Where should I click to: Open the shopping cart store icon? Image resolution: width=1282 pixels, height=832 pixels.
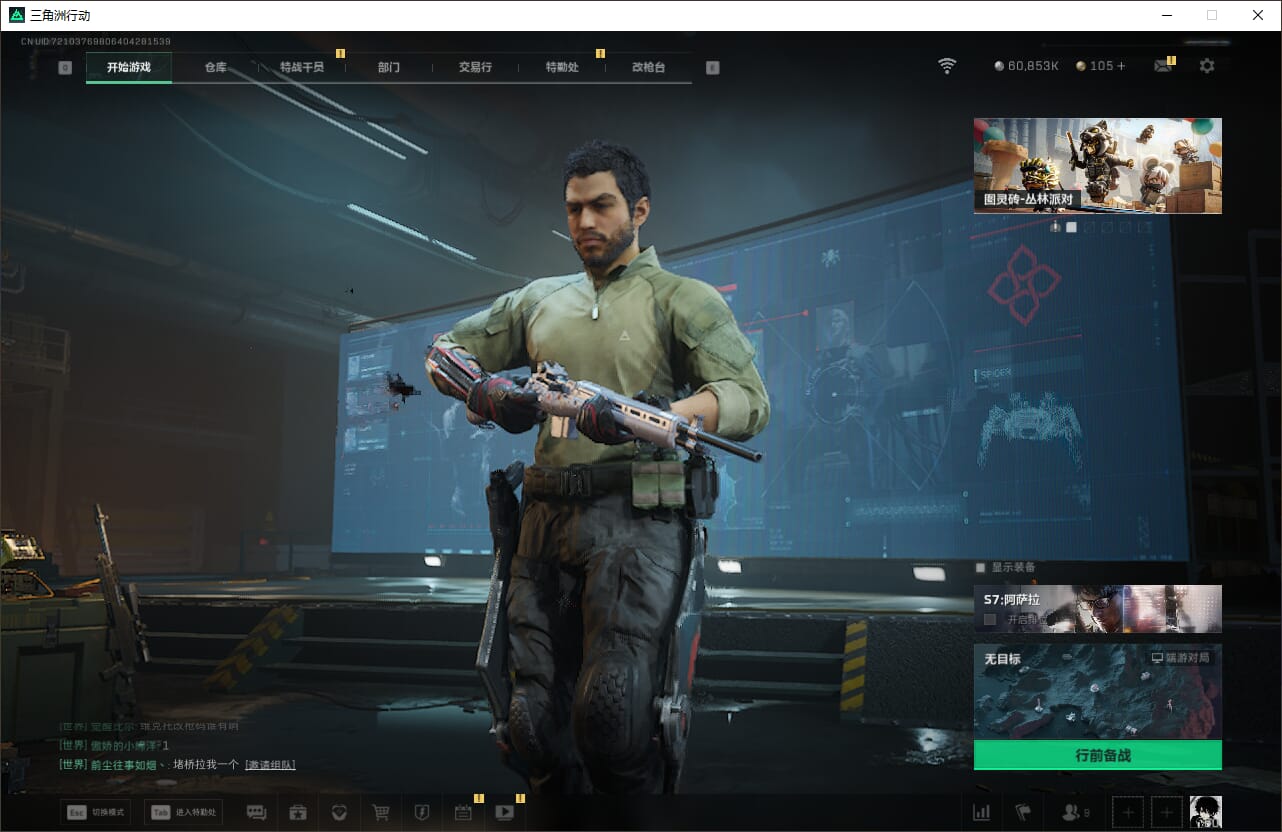click(x=381, y=813)
